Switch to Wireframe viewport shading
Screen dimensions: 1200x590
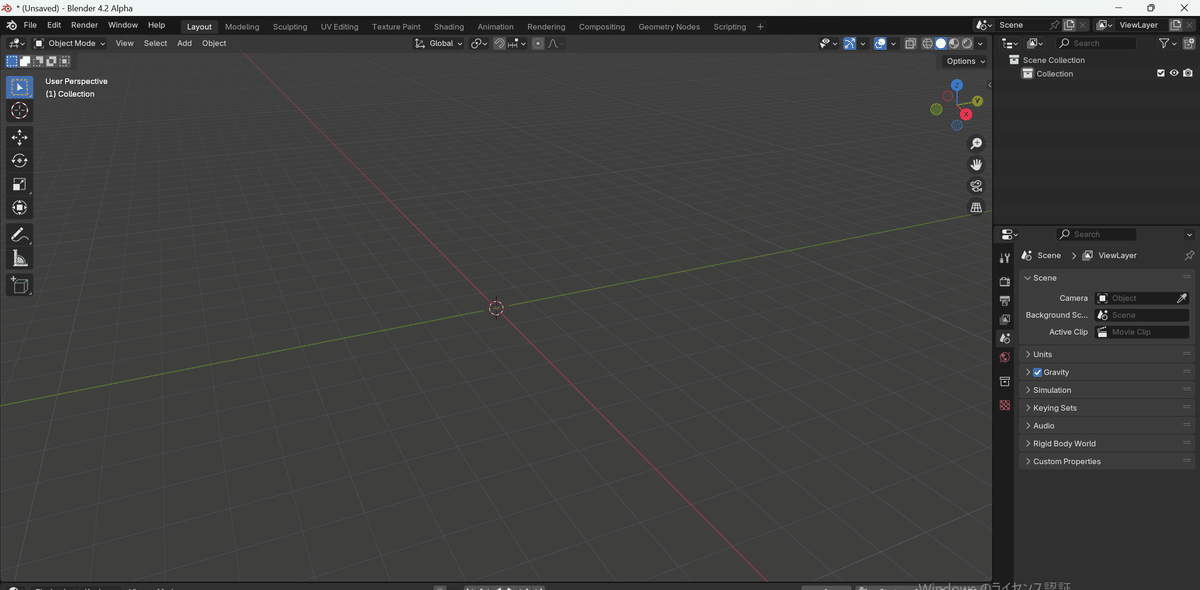pyautogui.click(x=927, y=43)
